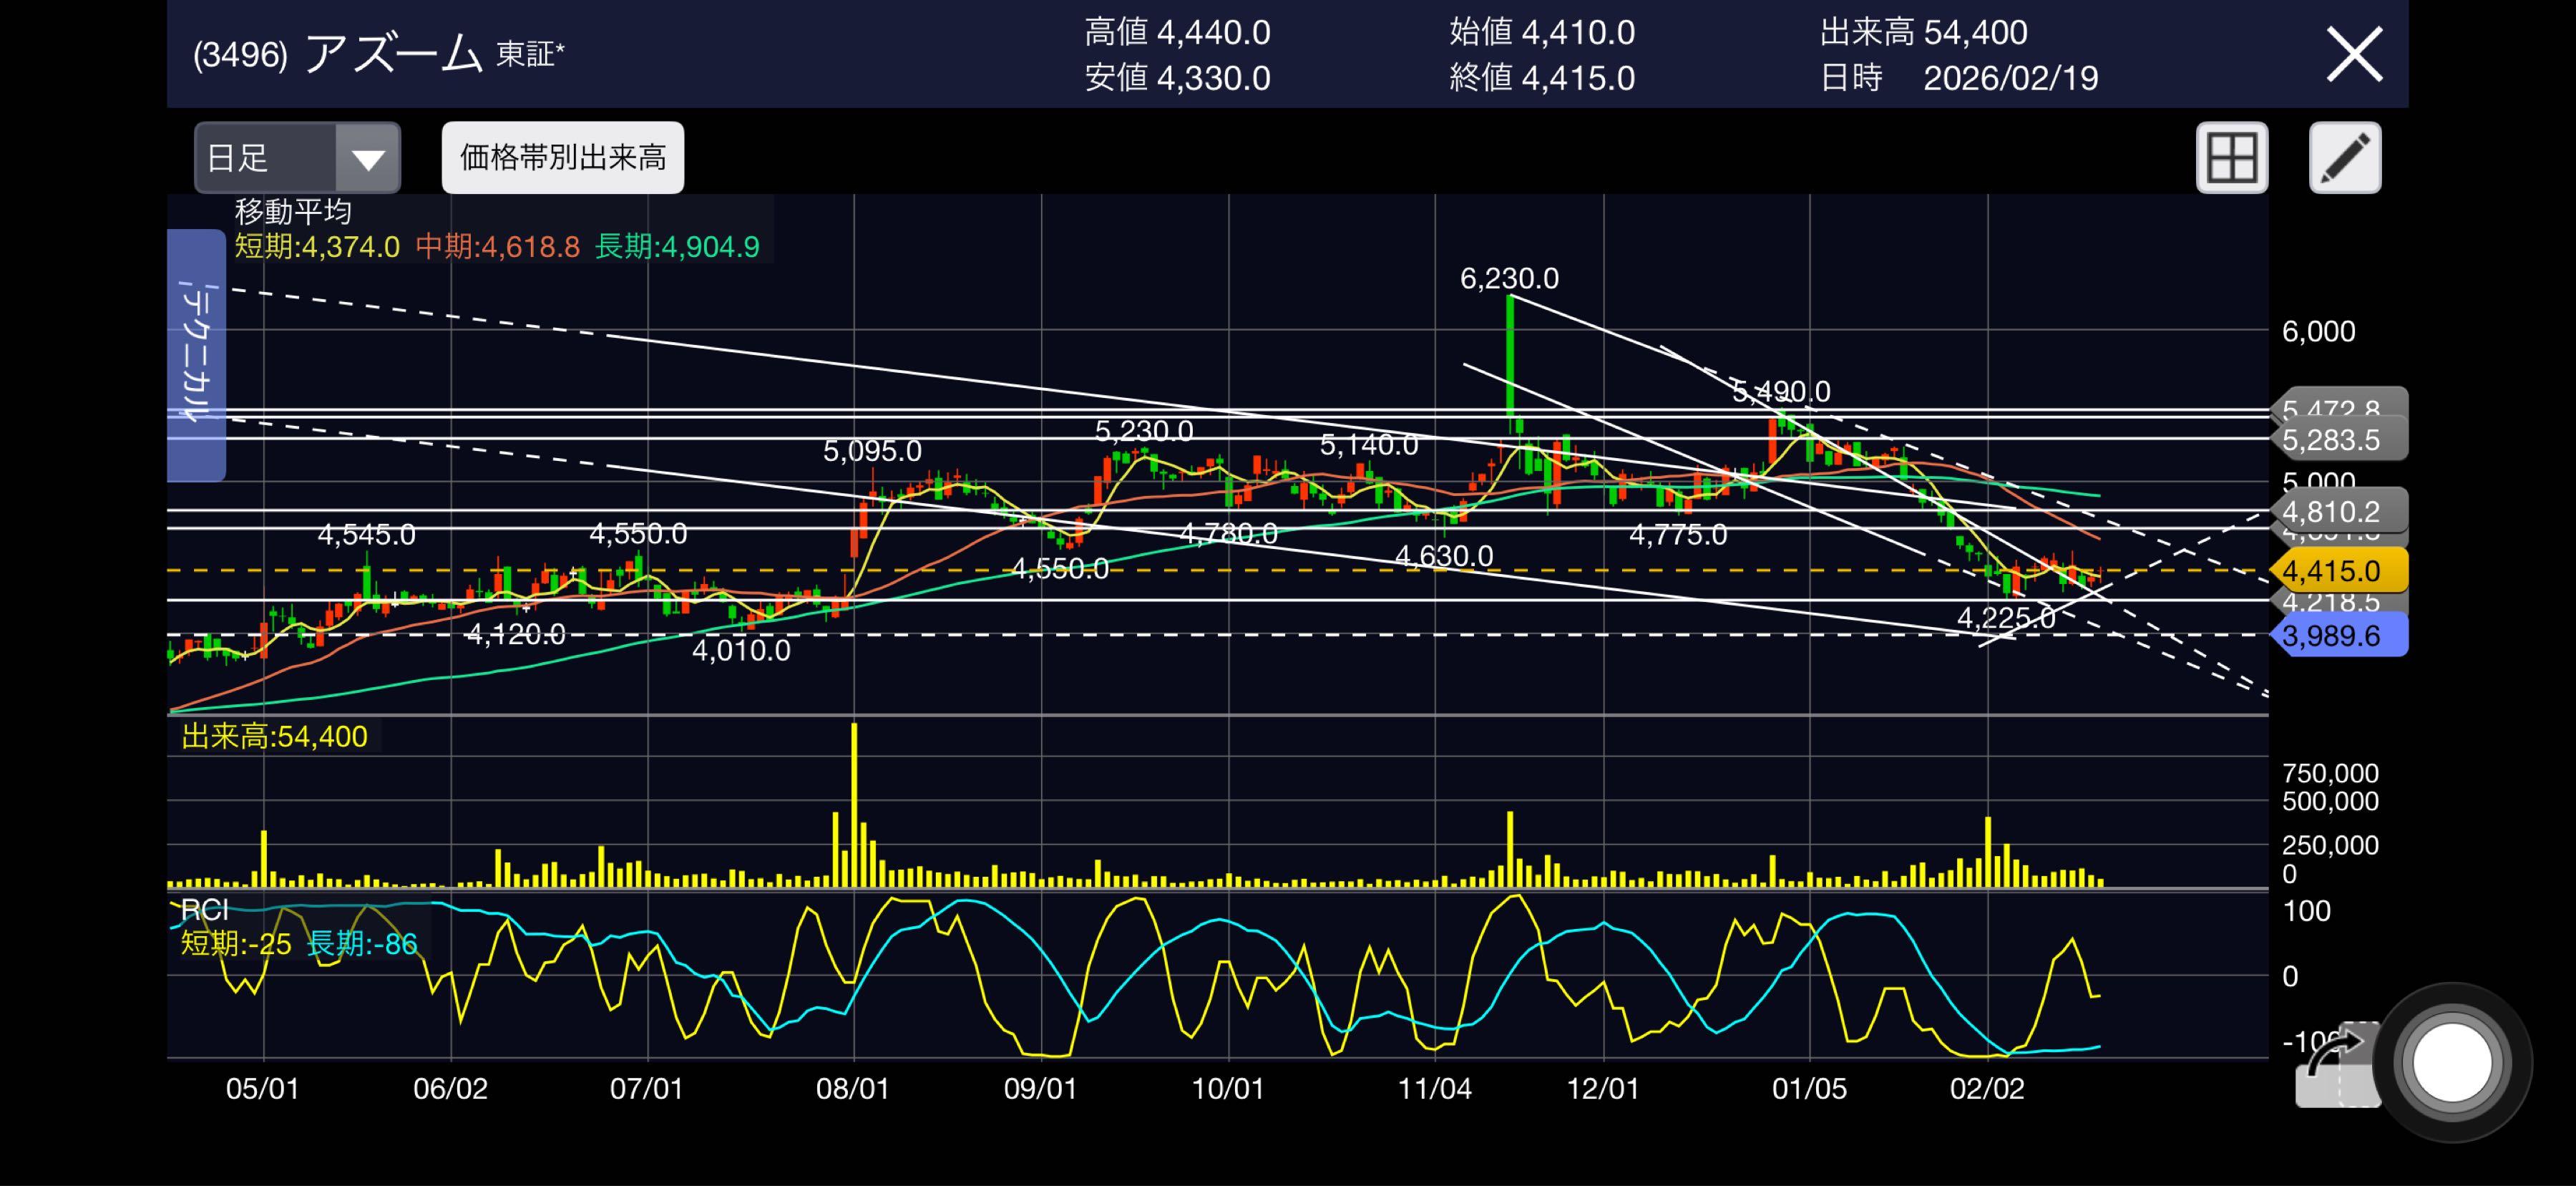Viewport: 2576px width, 1186px height.
Task: Tap the dropdown arrow beside 日足
Action: pos(368,158)
